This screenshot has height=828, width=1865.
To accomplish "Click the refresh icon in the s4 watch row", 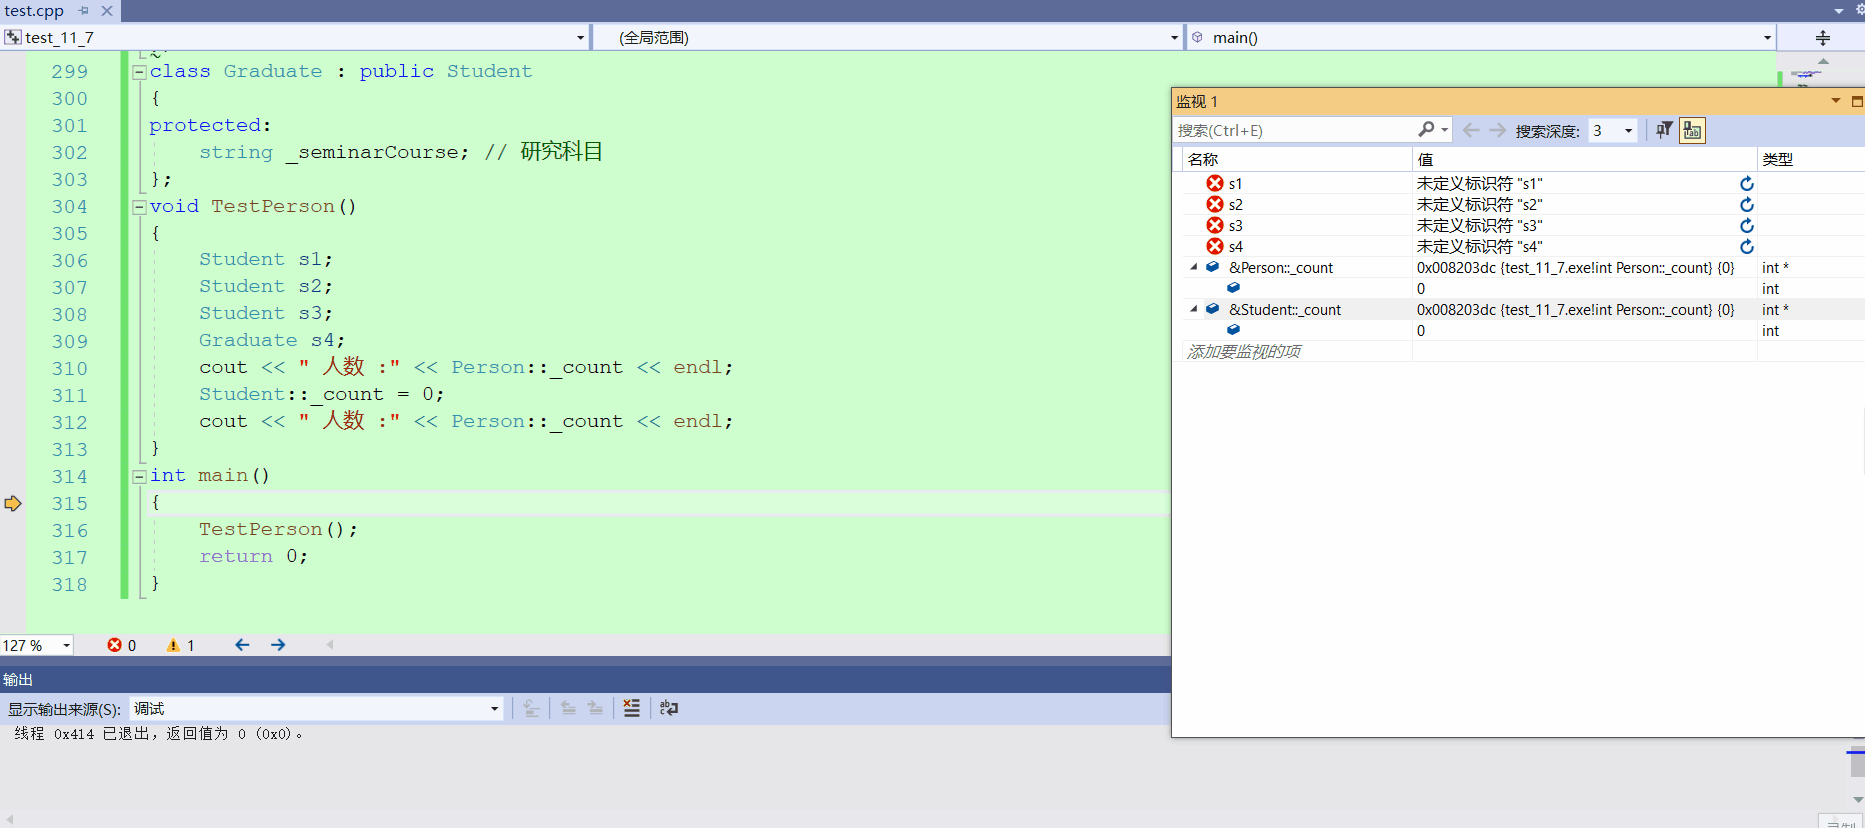I will click(x=1747, y=247).
